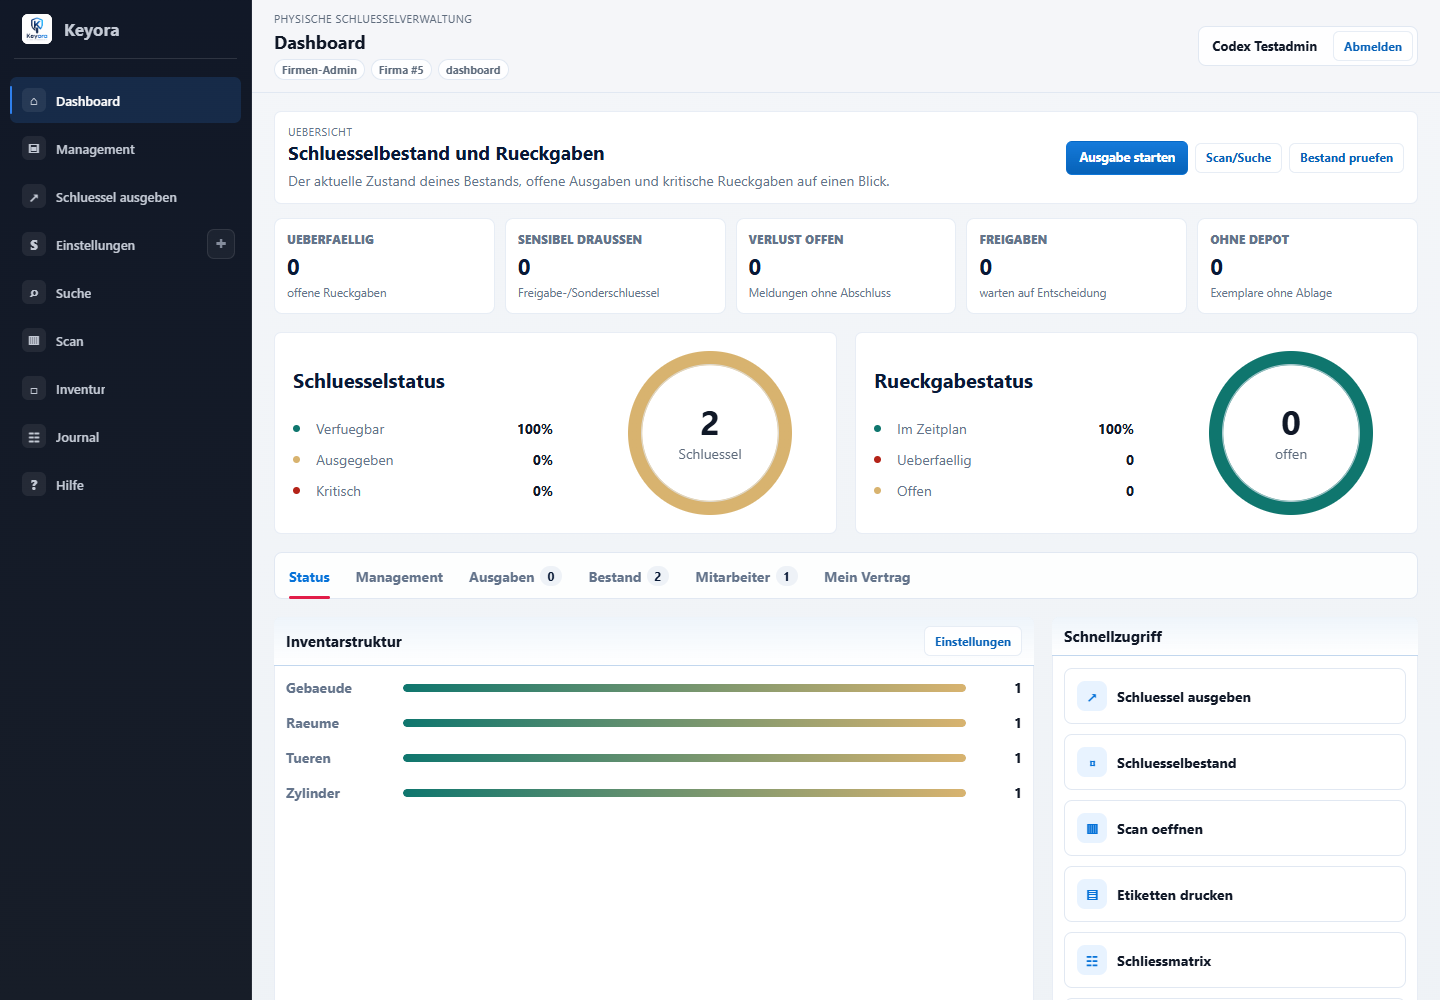Click the Zylinder progress bar
This screenshot has width=1440, height=1000.
(684, 793)
